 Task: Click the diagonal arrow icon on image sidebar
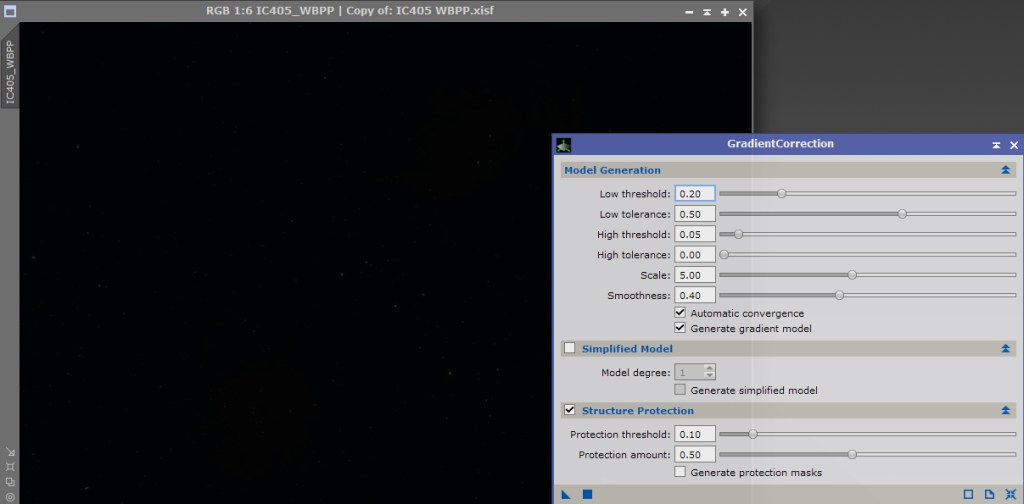pyautogui.click(x=9, y=451)
